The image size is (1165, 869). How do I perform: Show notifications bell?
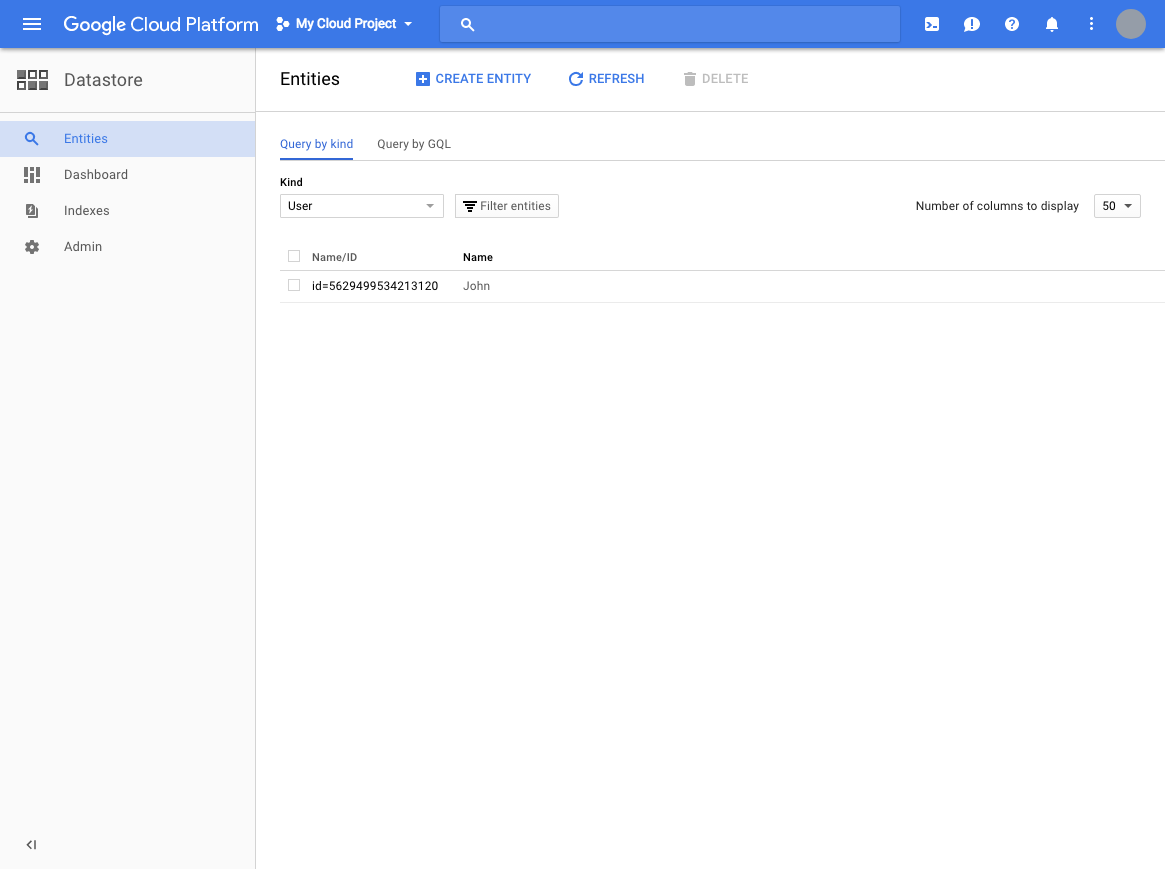click(x=1052, y=25)
